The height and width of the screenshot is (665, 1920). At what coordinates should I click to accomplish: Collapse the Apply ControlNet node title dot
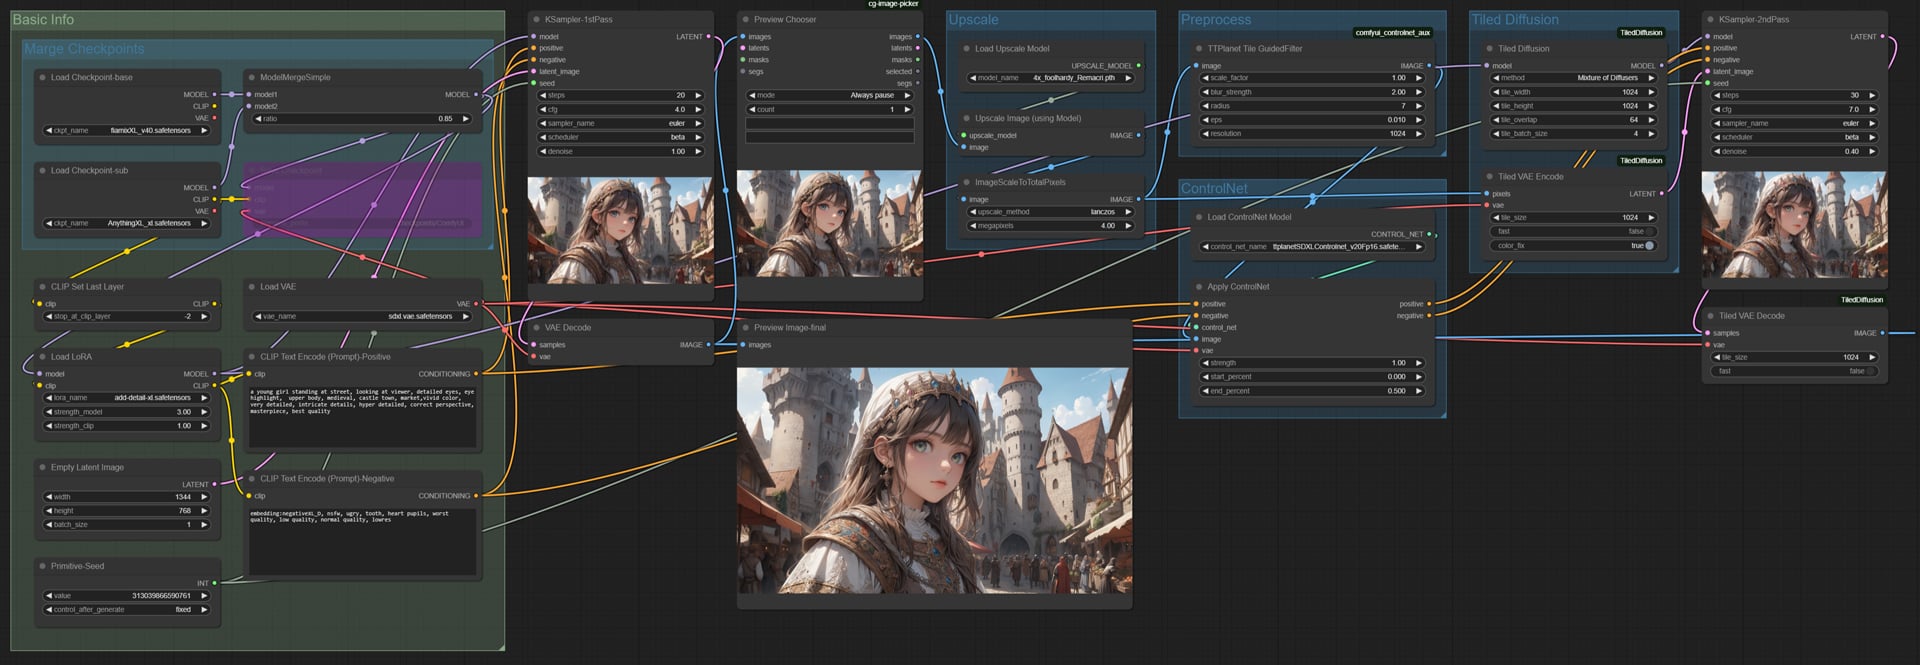click(1198, 286)
